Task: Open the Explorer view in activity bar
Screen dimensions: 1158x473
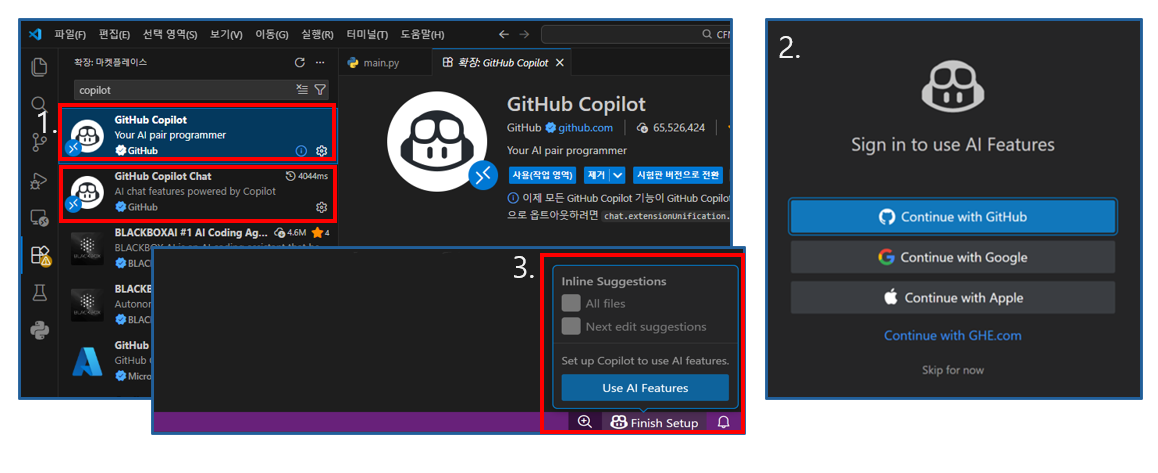Action: point(39,67)
